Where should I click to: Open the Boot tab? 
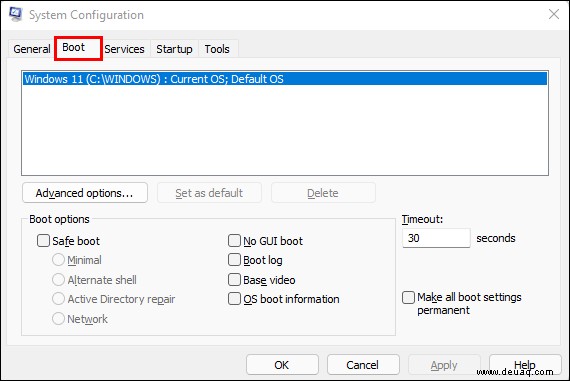click(x=78, y=48)
